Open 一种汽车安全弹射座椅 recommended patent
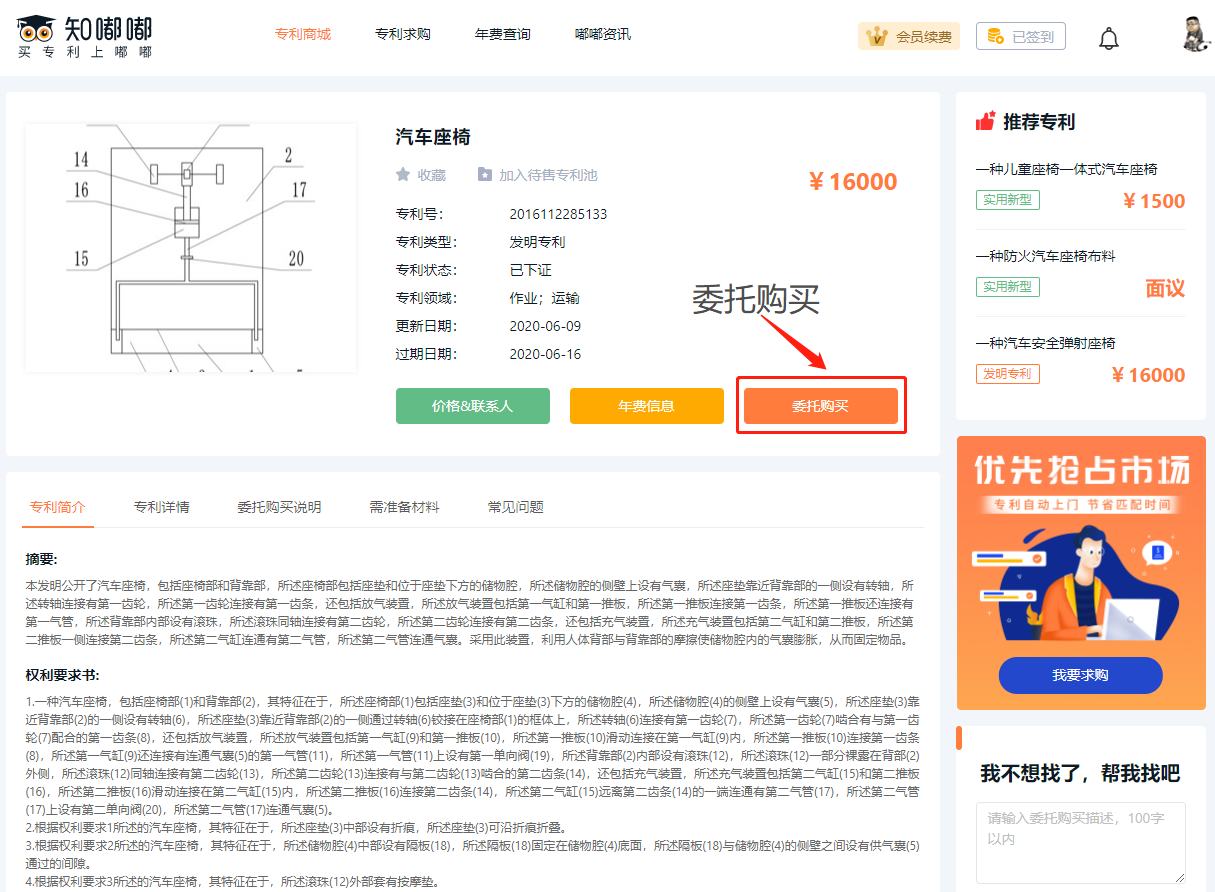Image resolution: width=1215 pixels, height=892 pixels. pos(1046,344)
